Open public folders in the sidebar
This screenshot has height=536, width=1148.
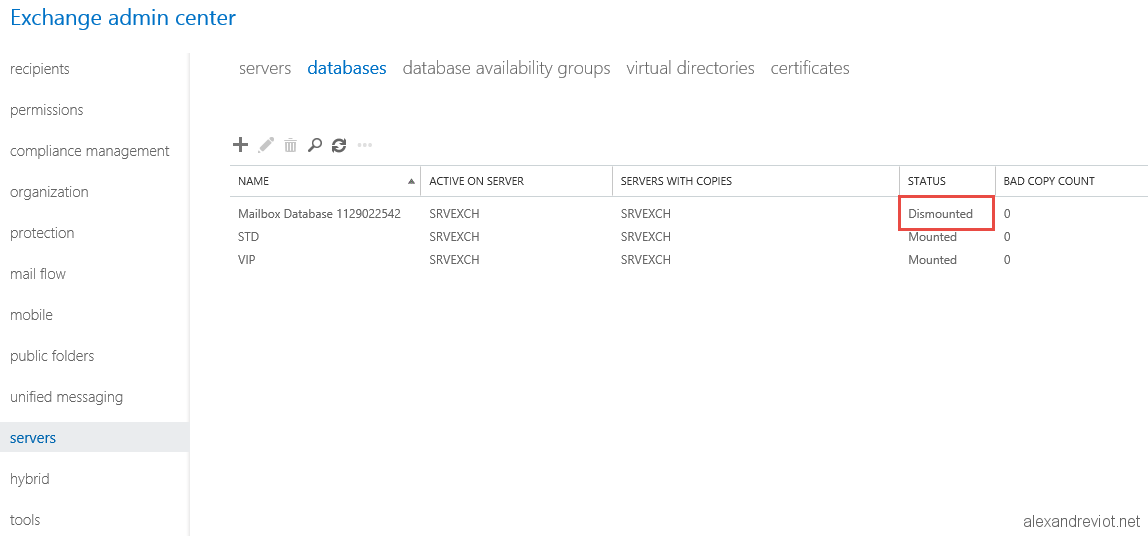pyautogui.click(x=52, y=356)
